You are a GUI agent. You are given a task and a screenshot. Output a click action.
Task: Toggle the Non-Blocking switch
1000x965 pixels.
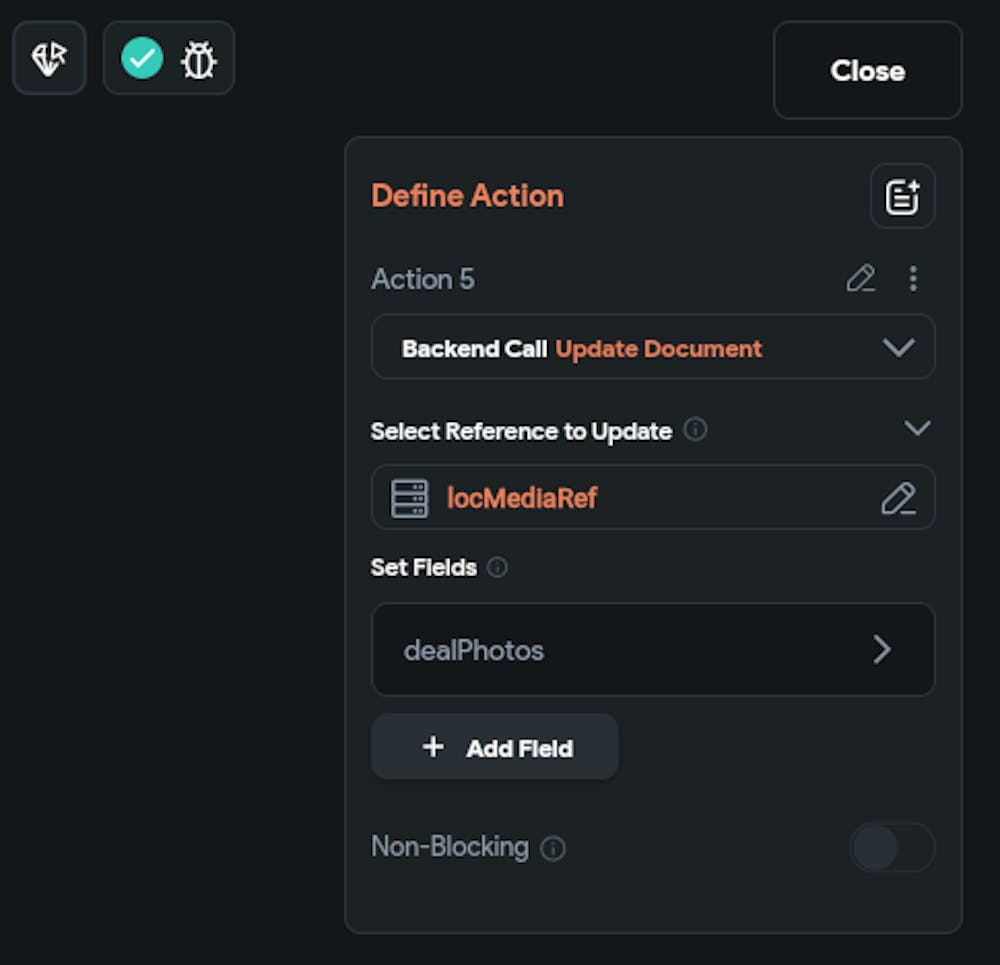[891, 848]
